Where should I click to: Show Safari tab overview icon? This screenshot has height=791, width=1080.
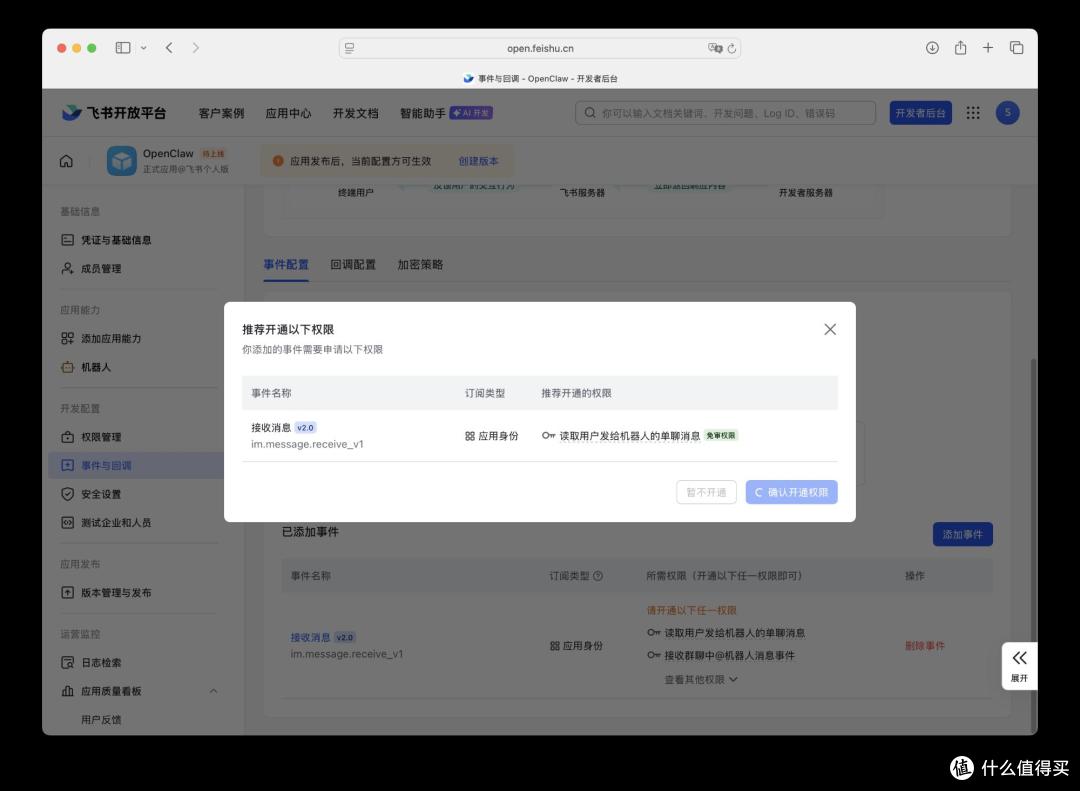(1016, 48)
